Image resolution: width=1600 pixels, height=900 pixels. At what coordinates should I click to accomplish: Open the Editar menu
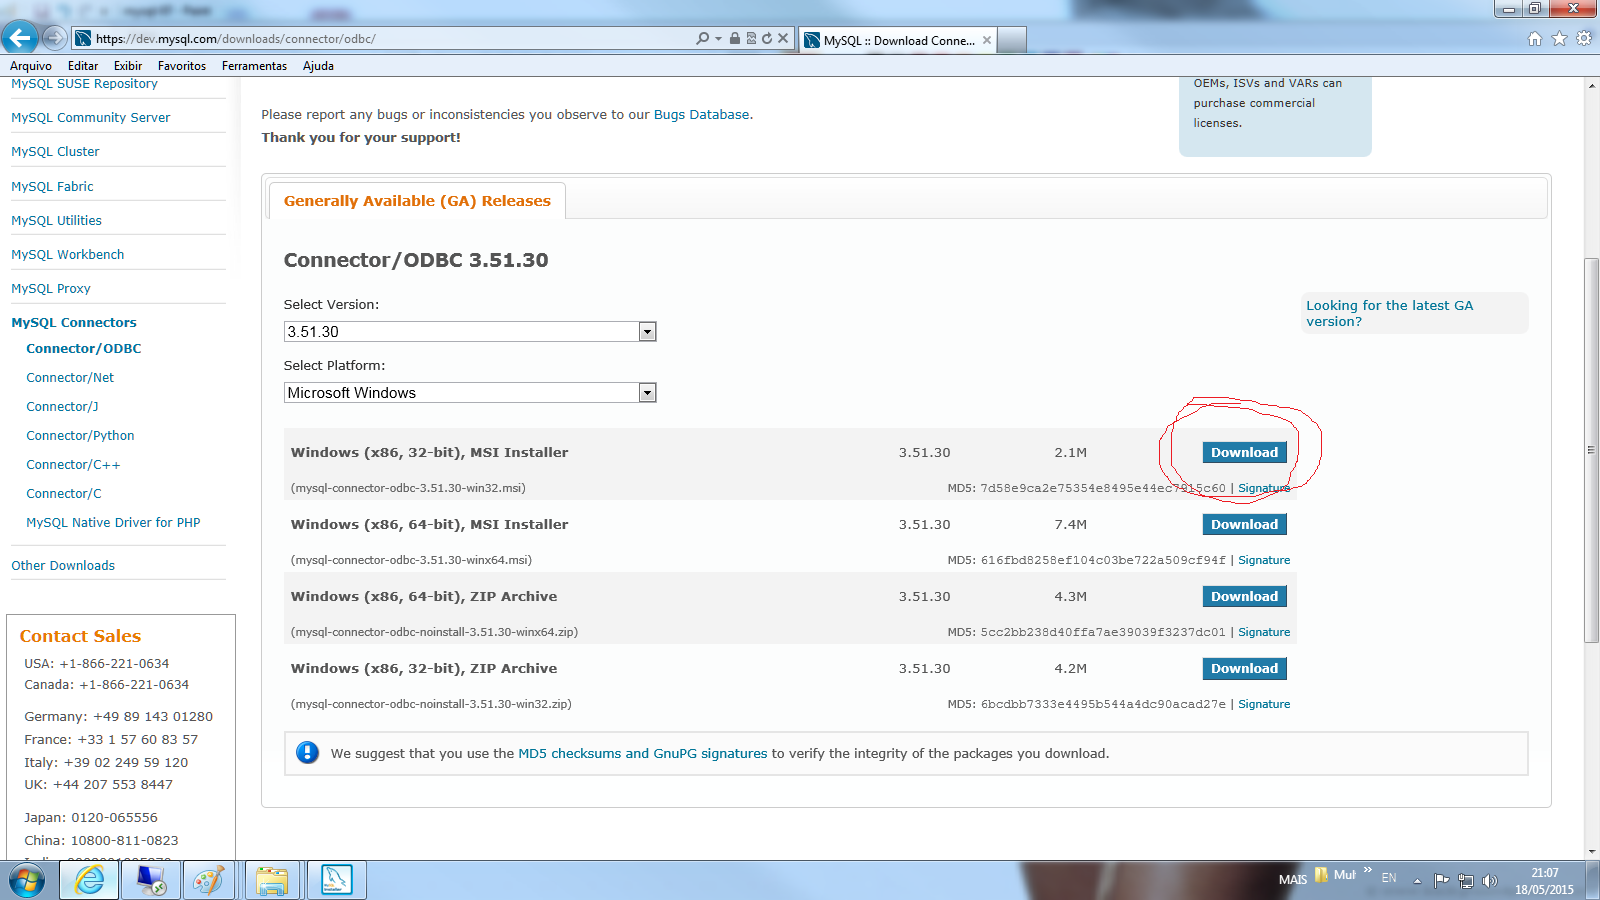click(x=83, y=66)
